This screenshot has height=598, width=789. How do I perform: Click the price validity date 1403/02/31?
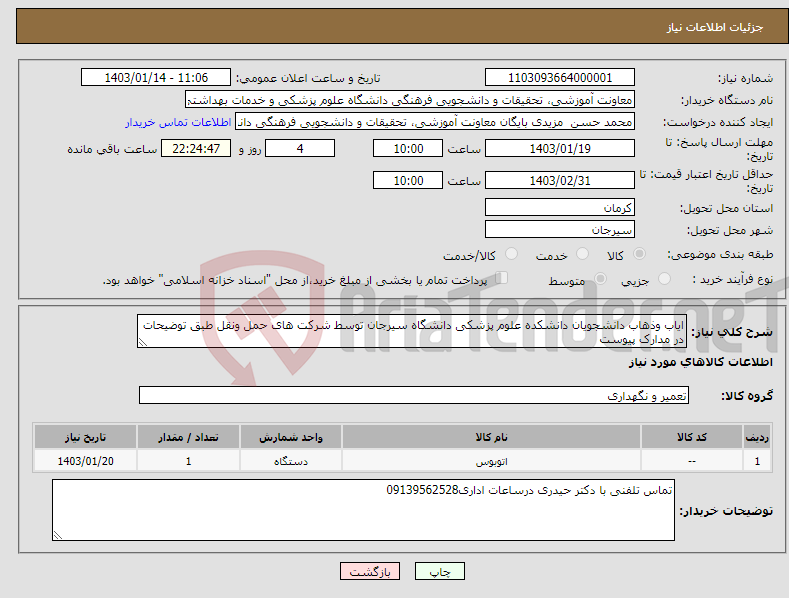point(560,180)
